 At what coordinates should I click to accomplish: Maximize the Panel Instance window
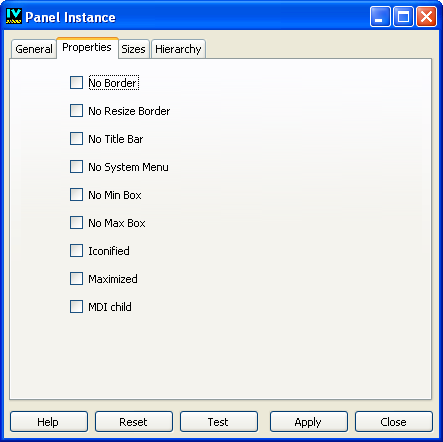pos(403,16)
